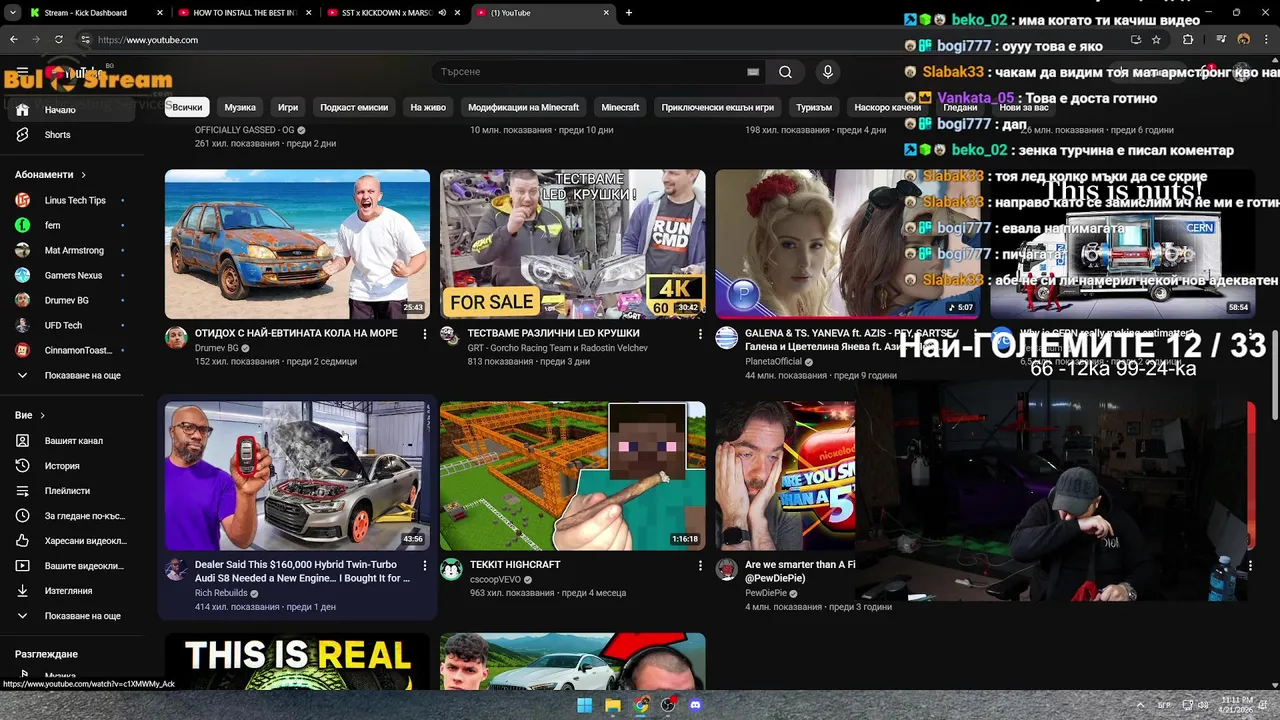The height and width of the screenshot is (720, 1280).
Task: Click the youtube.com address bar
Action: pos(600,40)
